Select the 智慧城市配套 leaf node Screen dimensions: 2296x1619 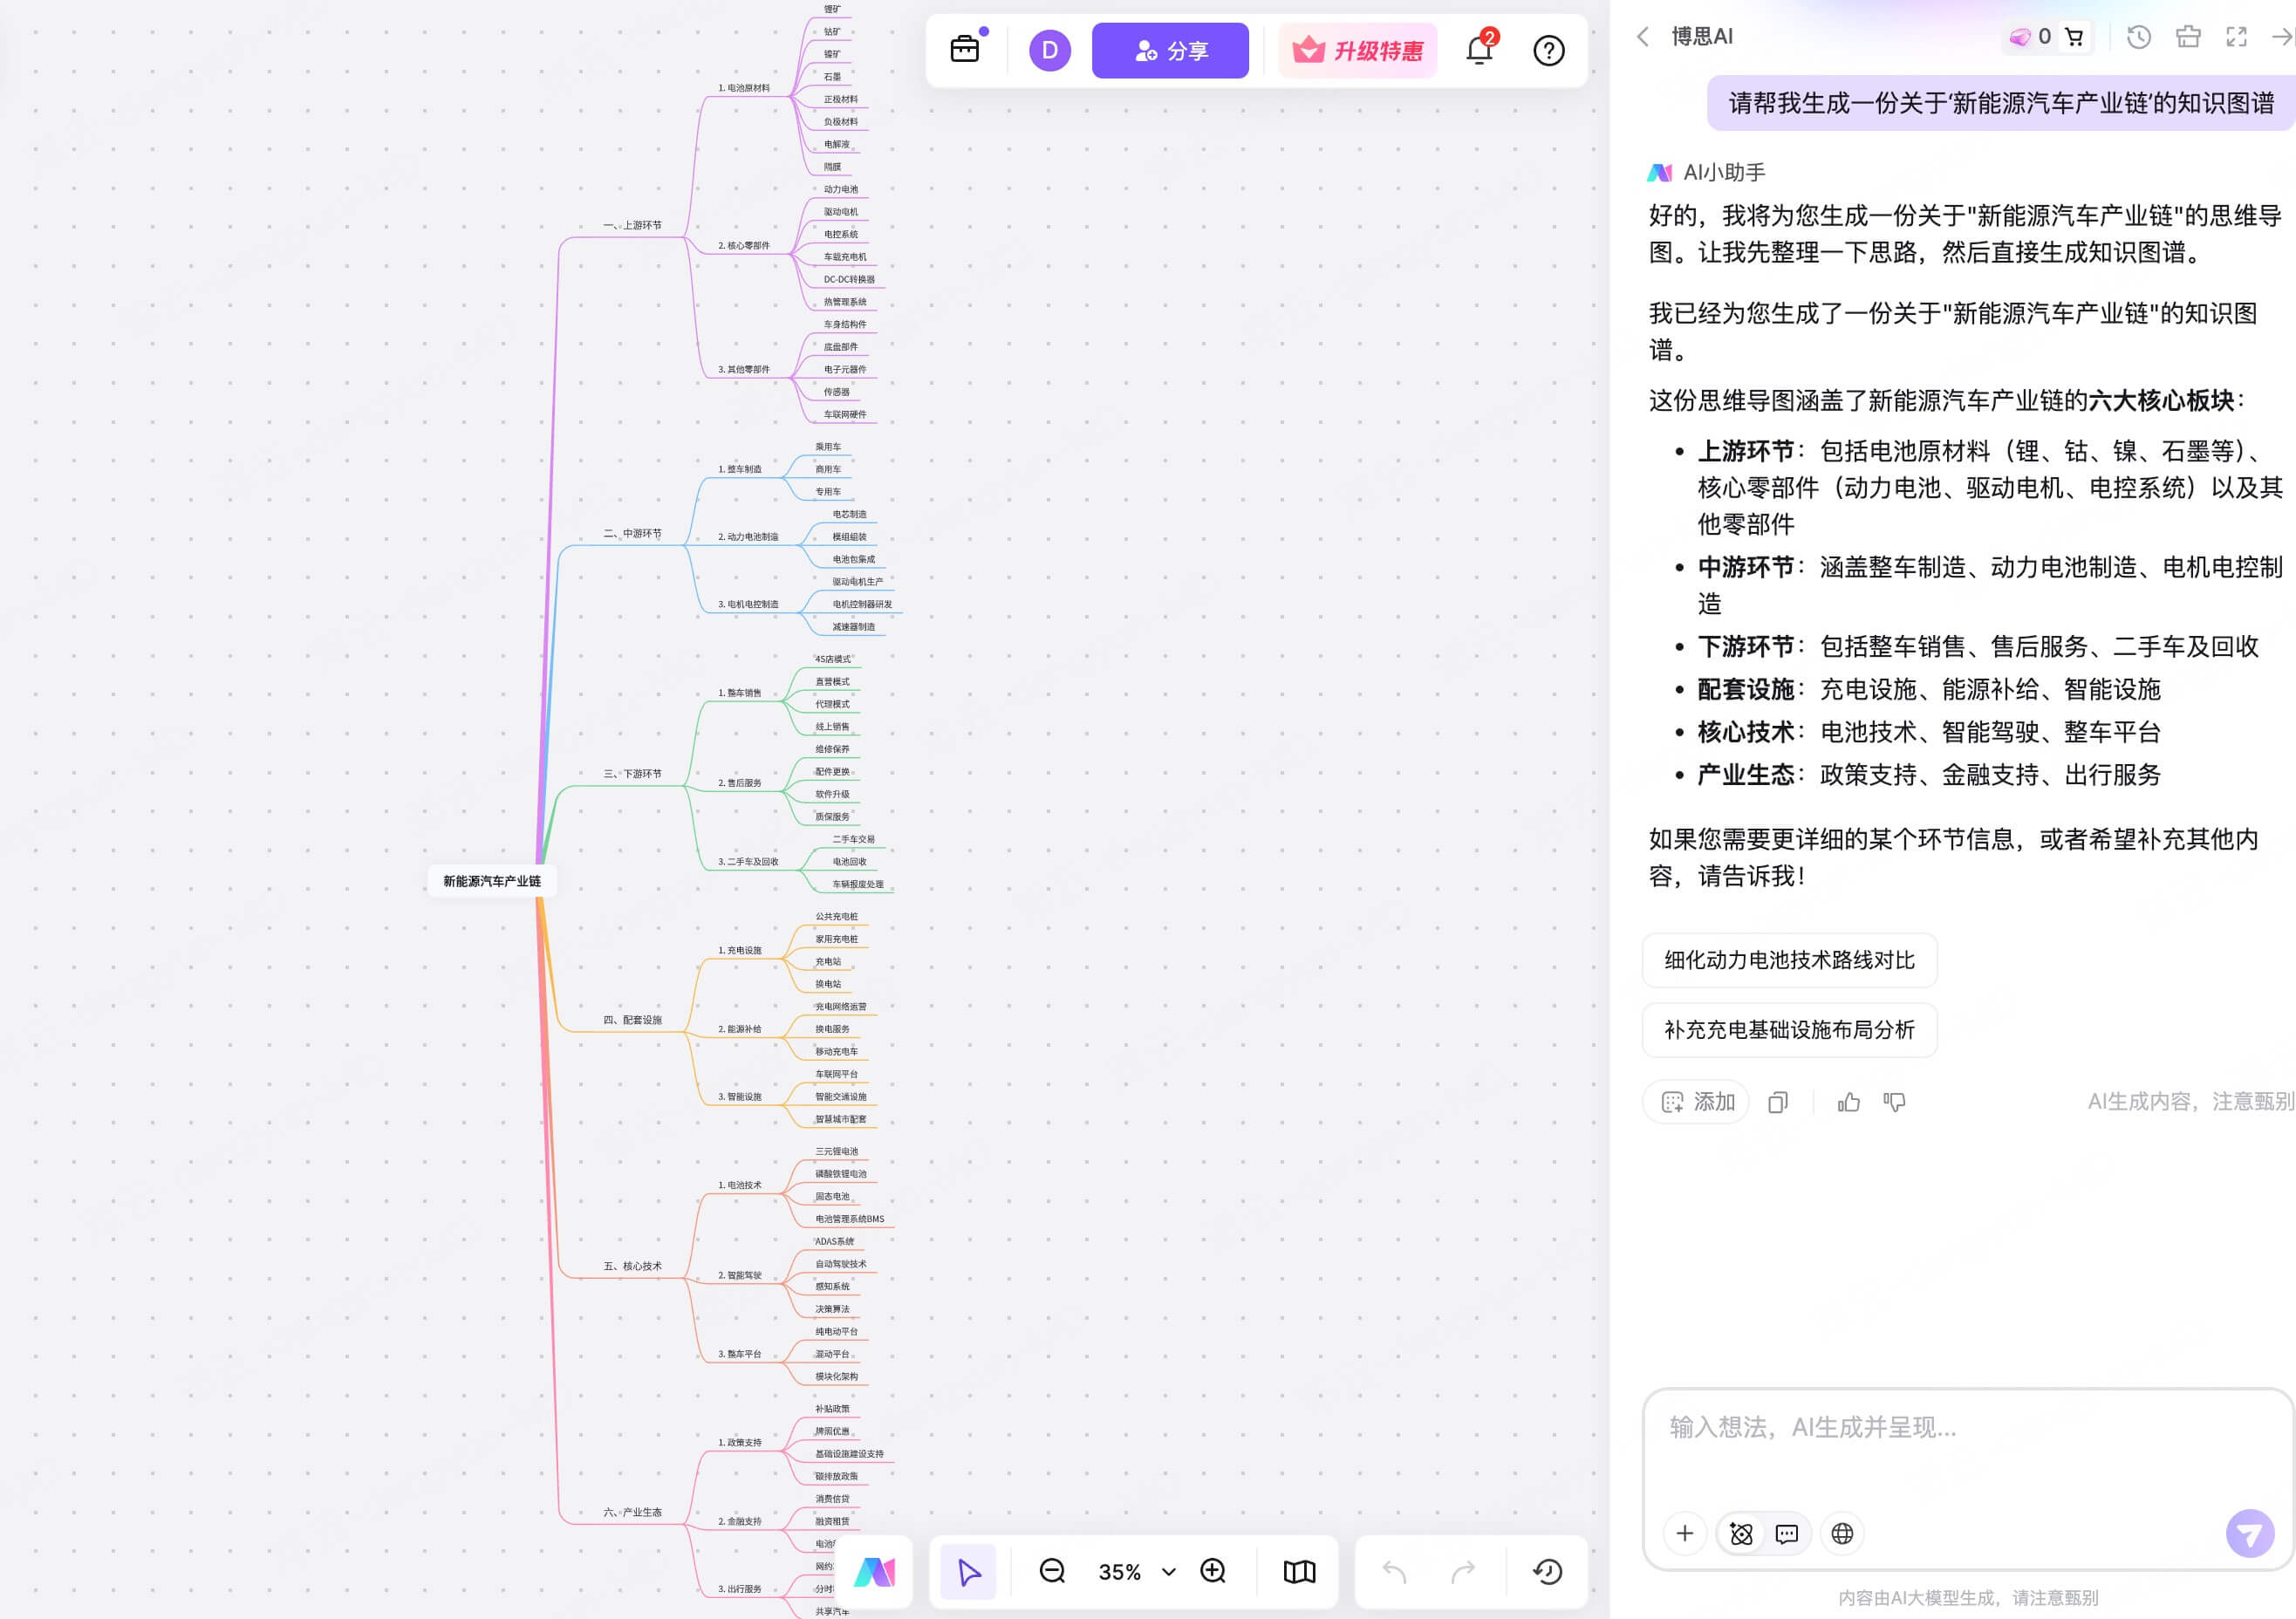point(840,1119)
